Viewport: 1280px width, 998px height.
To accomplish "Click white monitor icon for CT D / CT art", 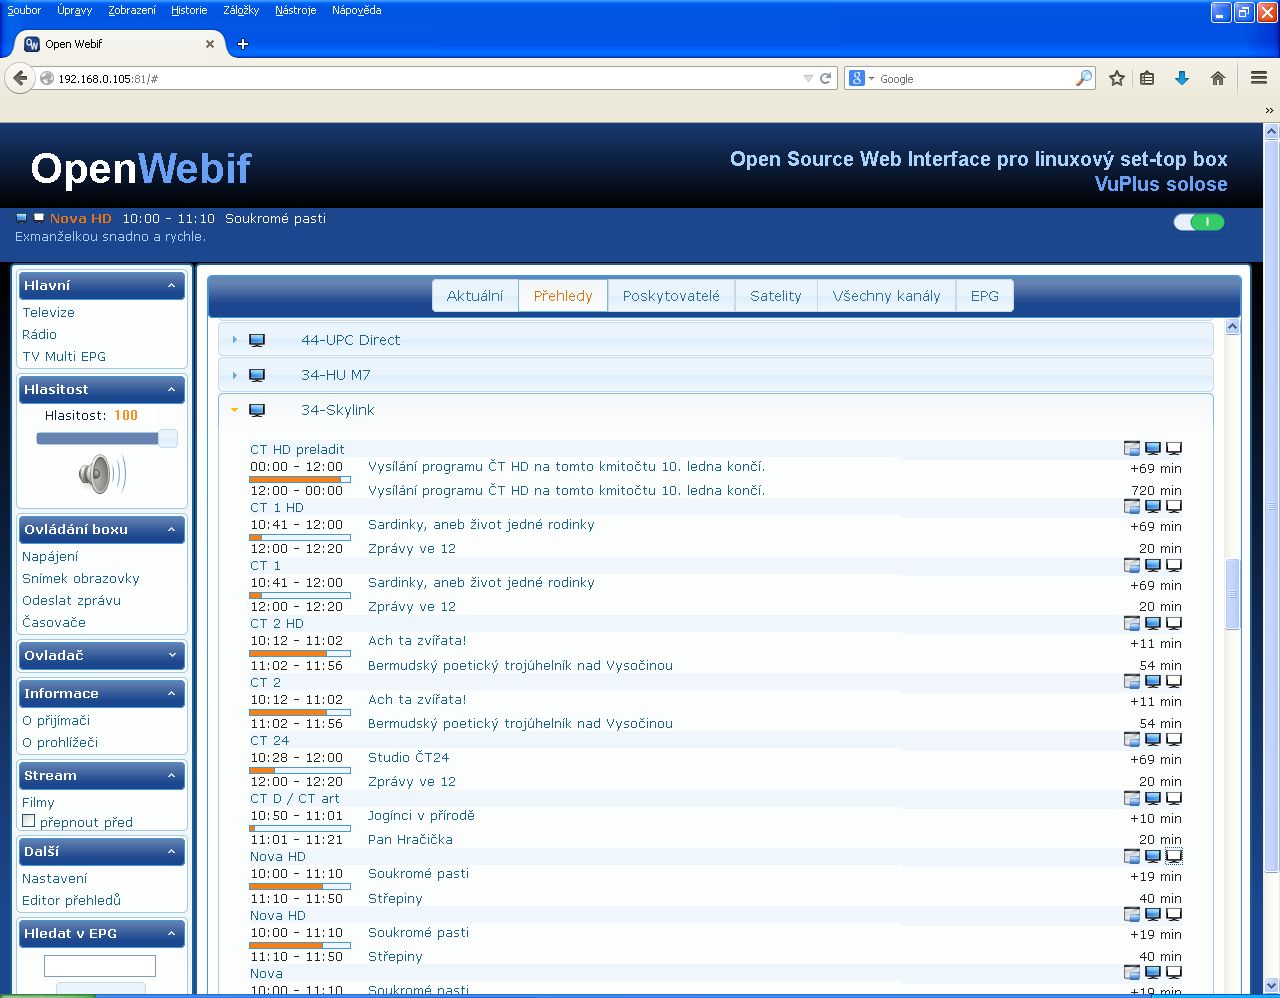I will [1174, 798].
